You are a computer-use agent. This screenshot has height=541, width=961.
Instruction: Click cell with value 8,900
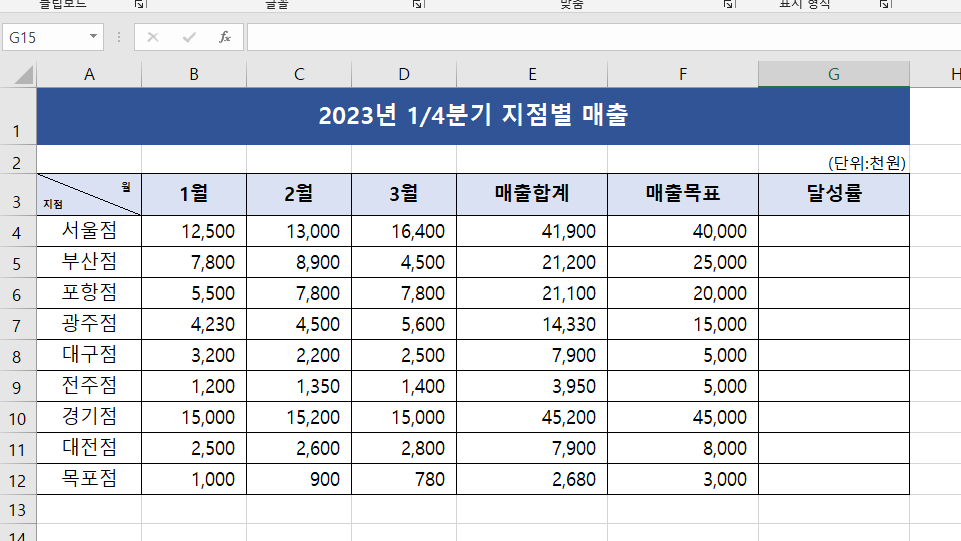click(x=299, y=262)
